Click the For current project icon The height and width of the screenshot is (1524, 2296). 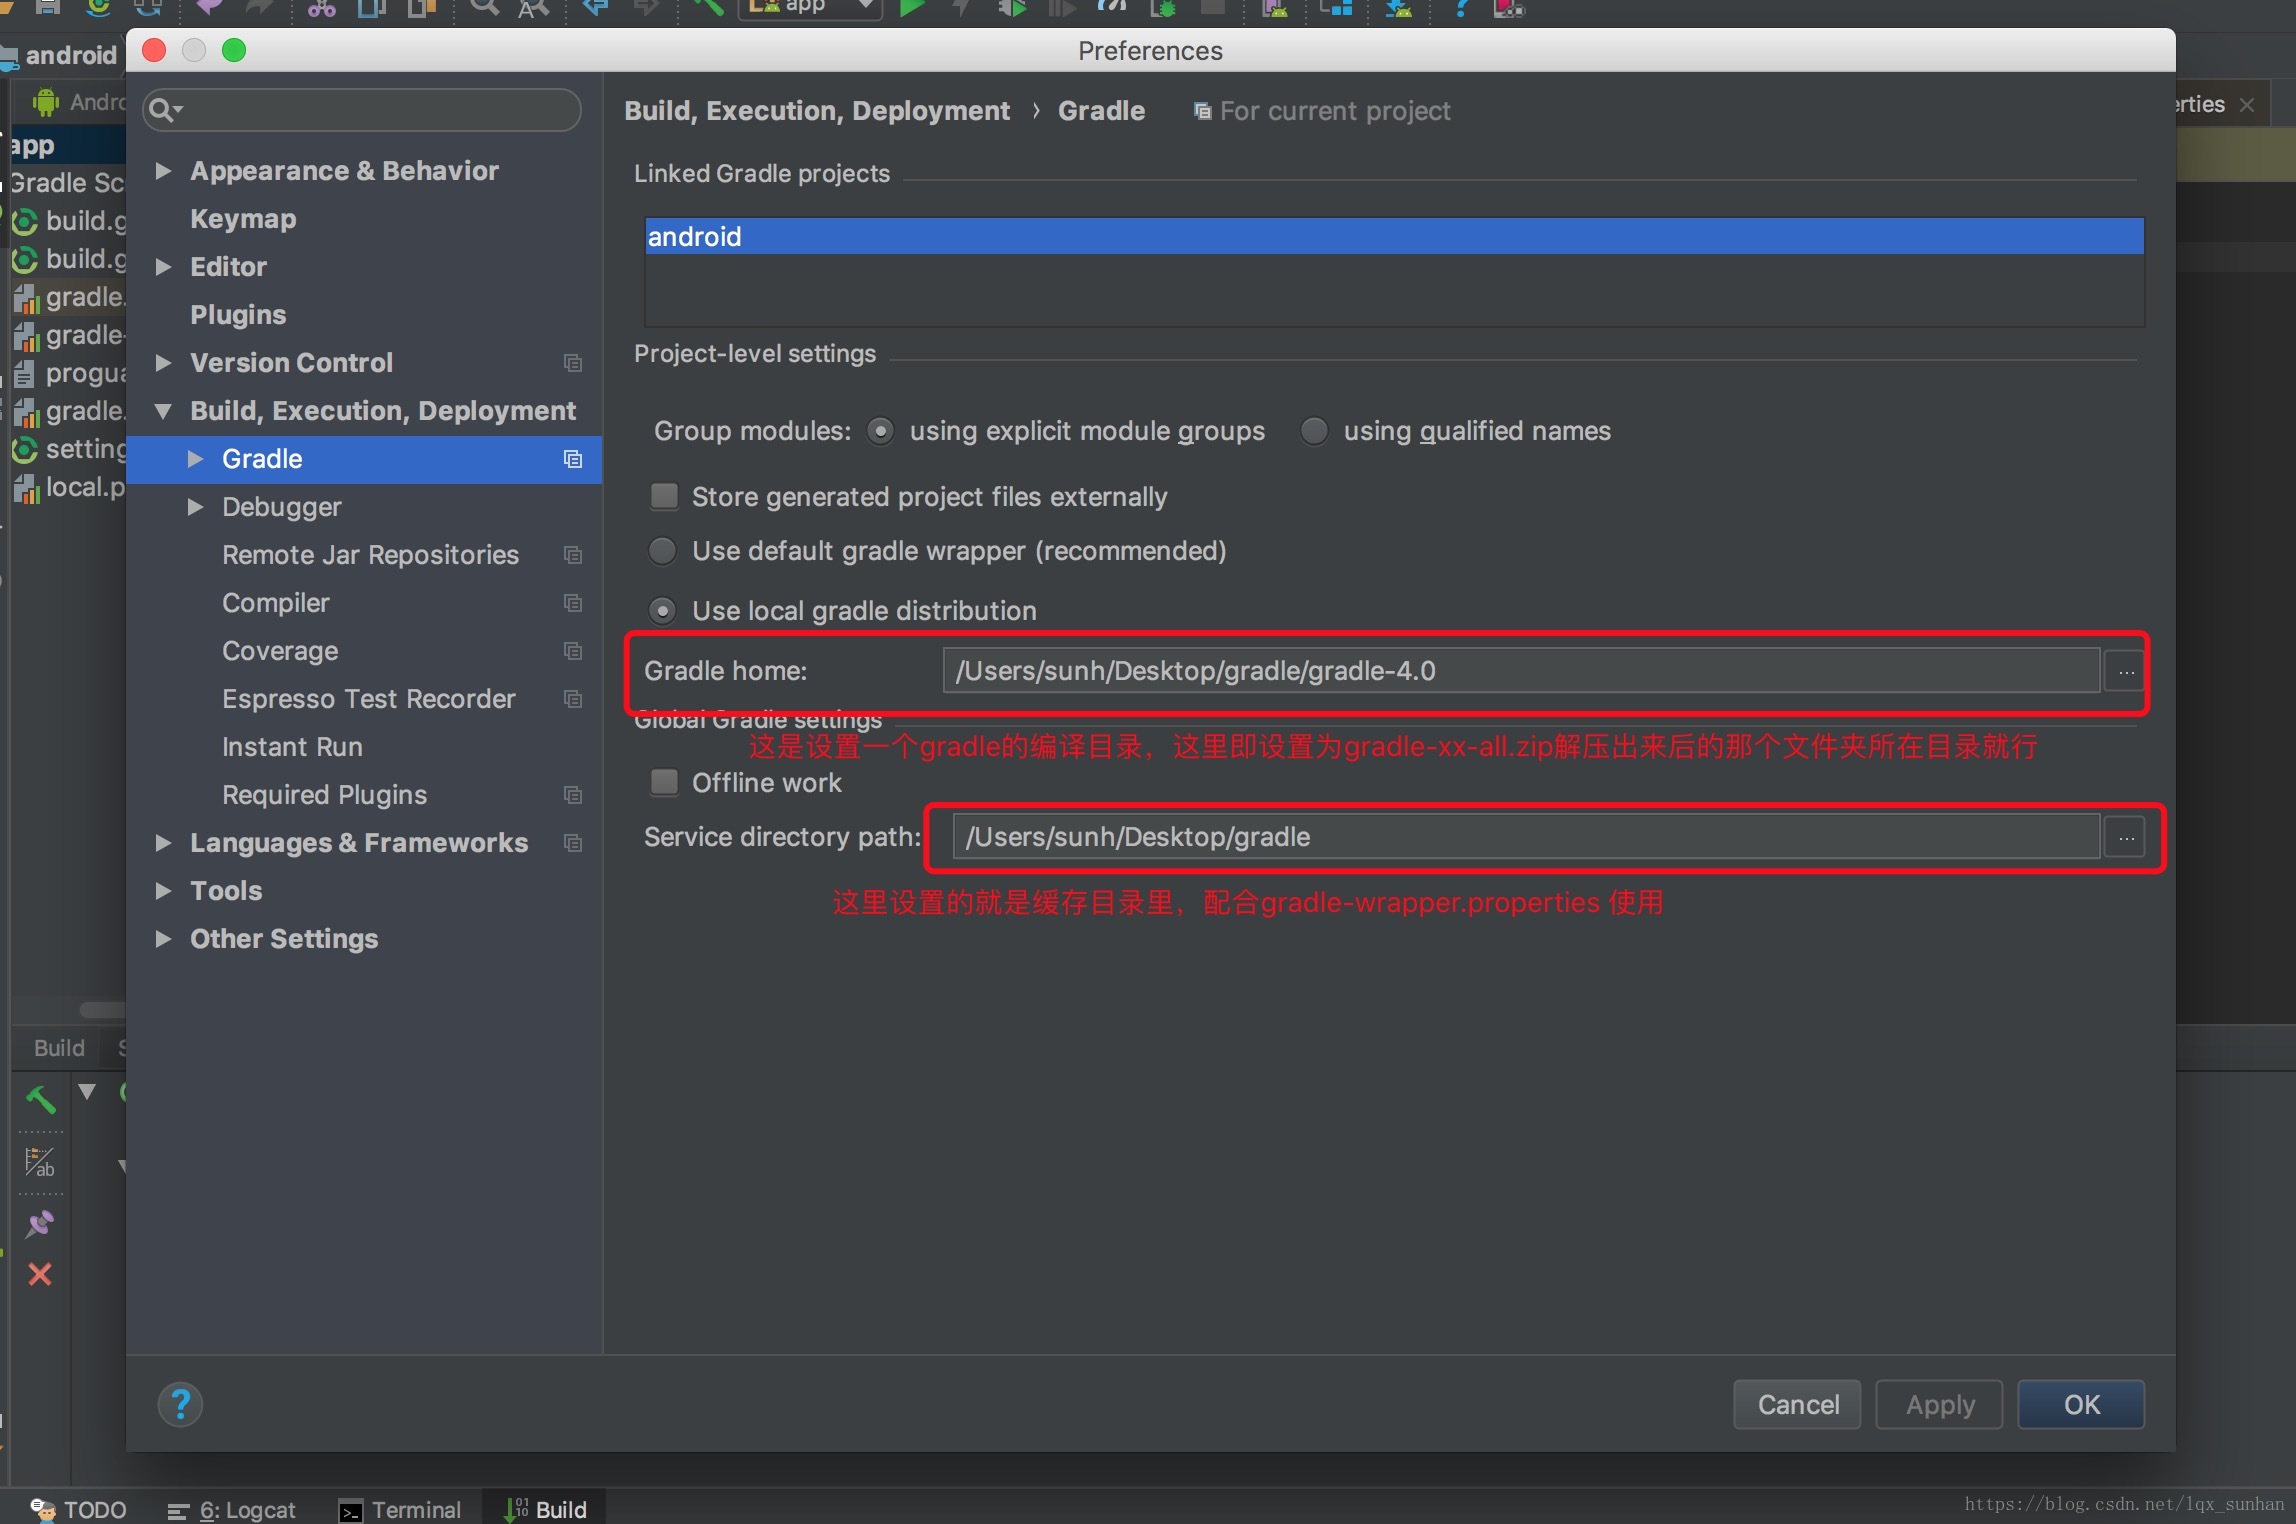point(1203,111)
